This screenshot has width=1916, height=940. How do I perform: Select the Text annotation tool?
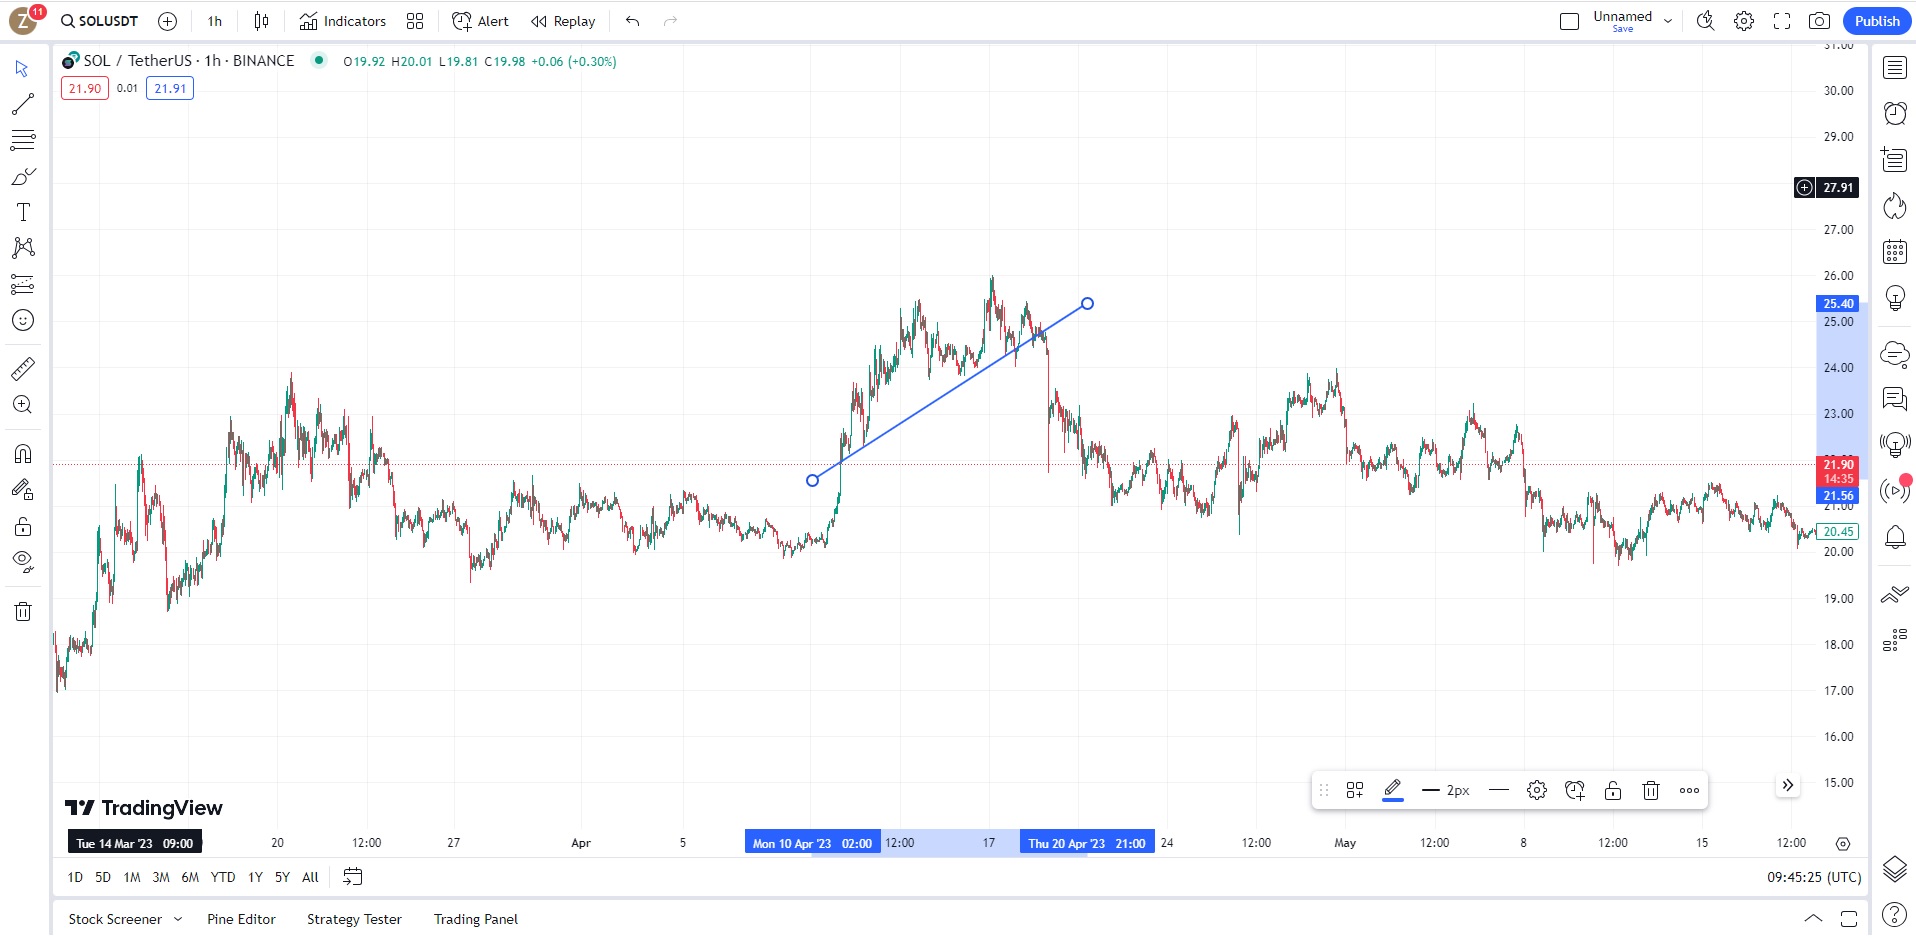pos(22,212)
